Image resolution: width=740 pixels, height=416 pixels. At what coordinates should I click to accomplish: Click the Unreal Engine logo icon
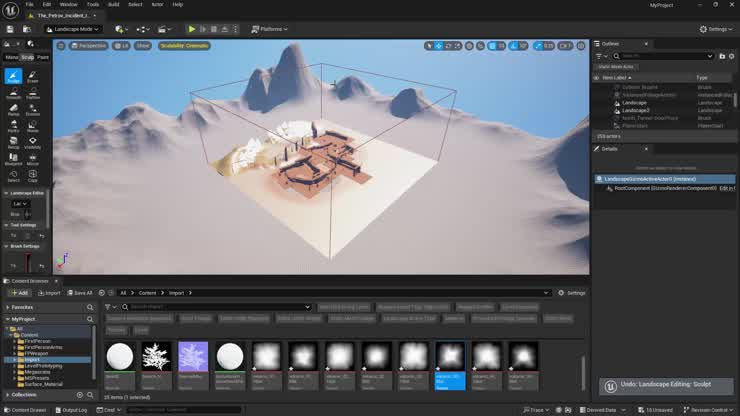coord(10,10)
